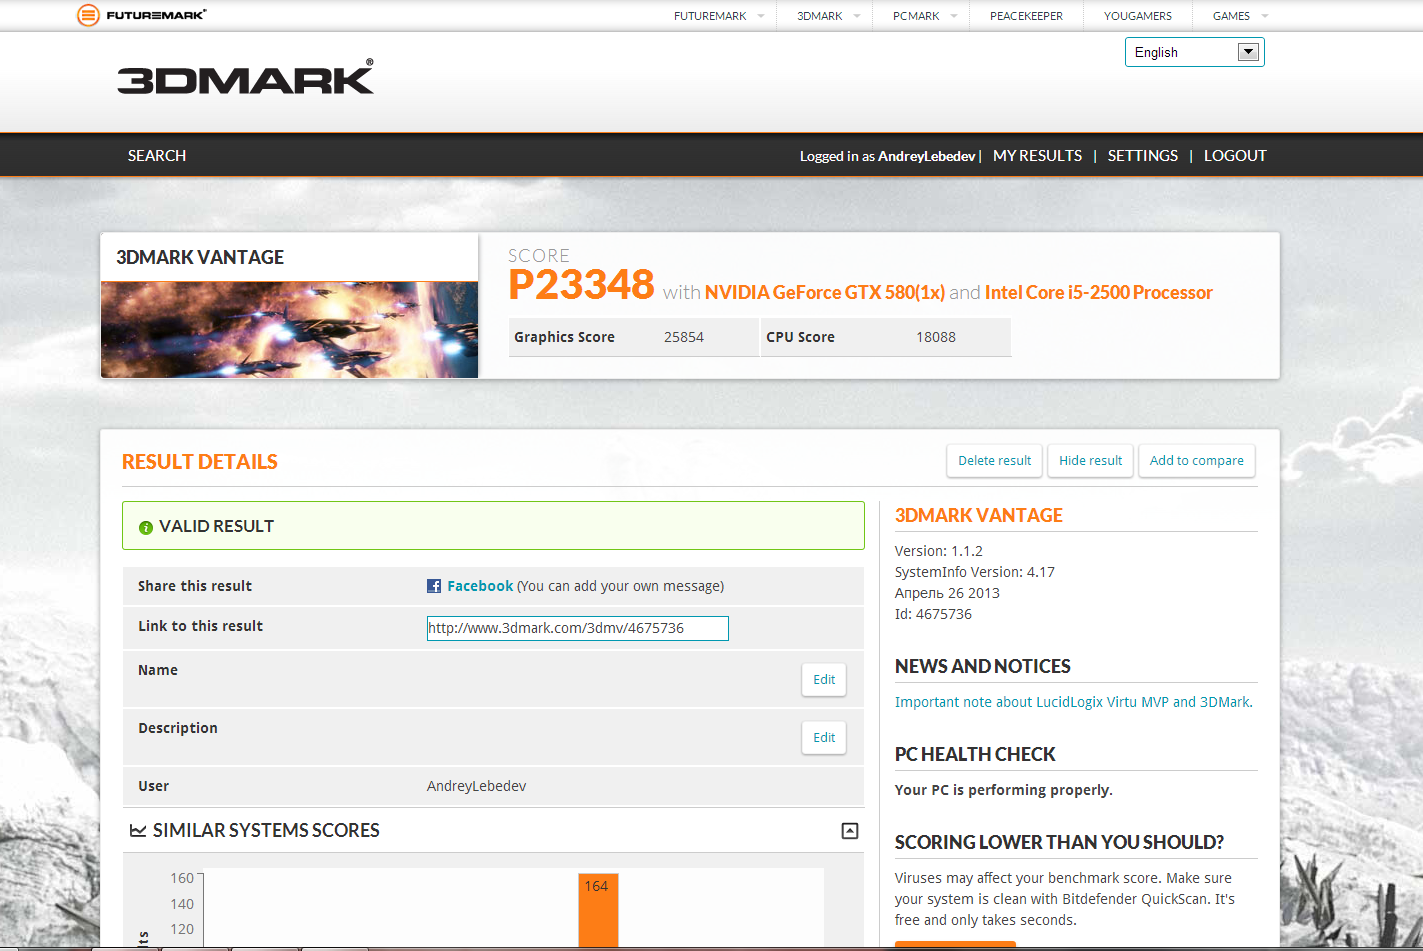The width and height of the screenshot is (1423, 951).
Task: Click 'Your PC is performing properly.' text
Action: point(1003,790)
